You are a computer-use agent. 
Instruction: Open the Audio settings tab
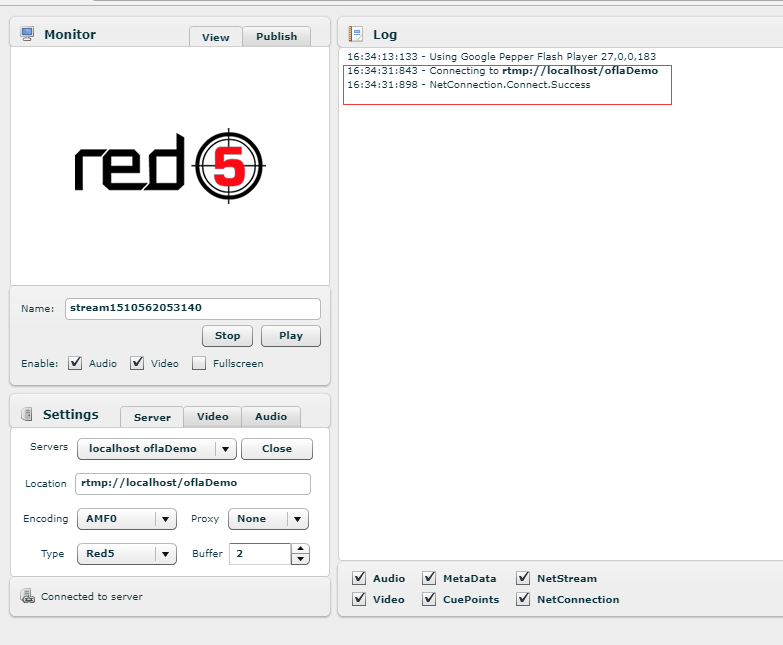click(x=271, y=416)
